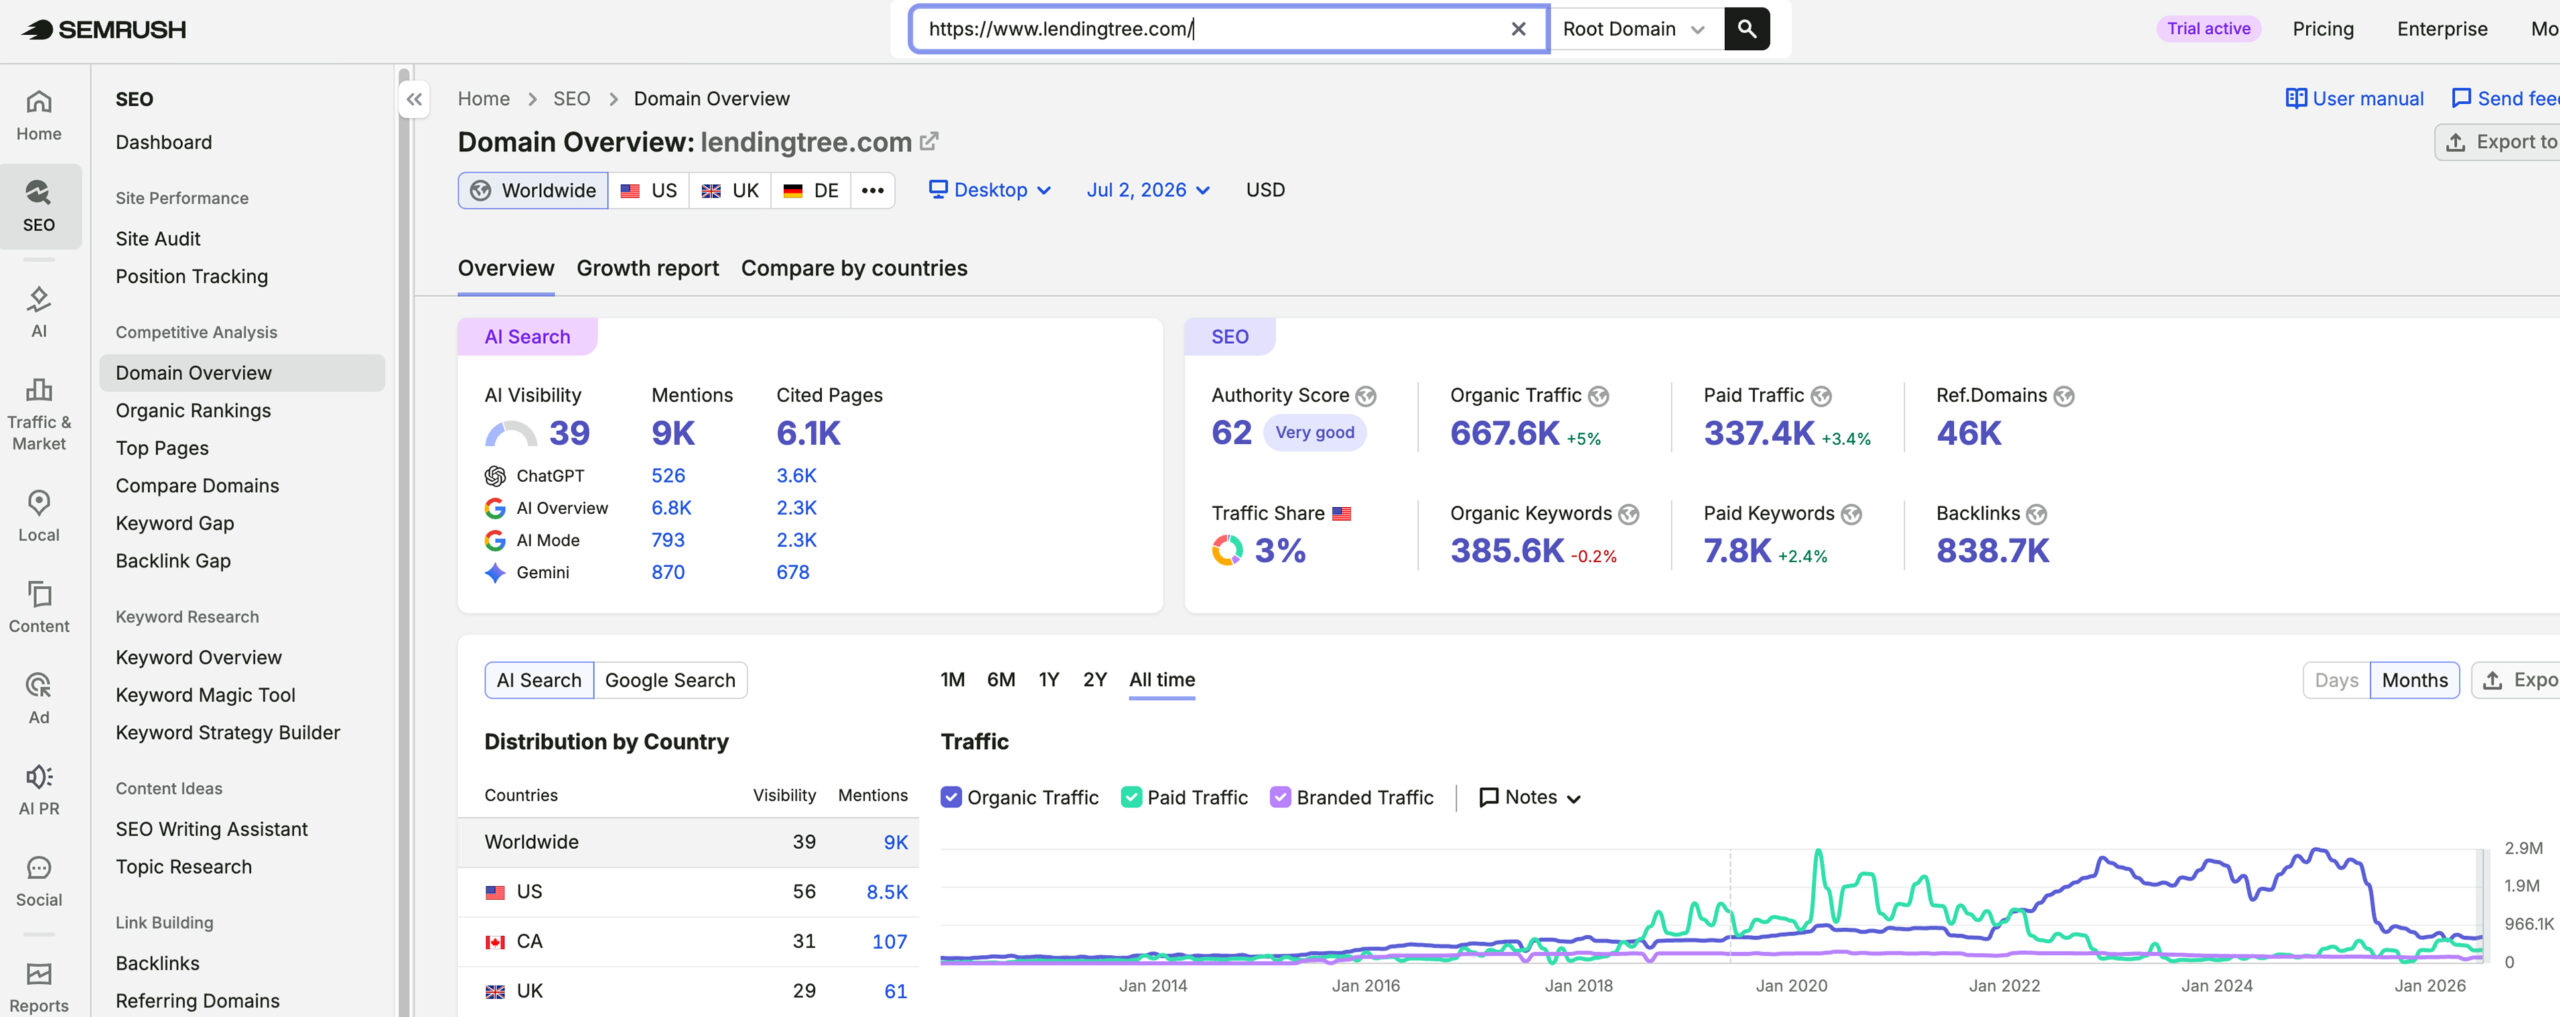Viewport: 2560px width, 1017px height.
Task: Click the Paid Traffic globe icon
Action: 1822,396
